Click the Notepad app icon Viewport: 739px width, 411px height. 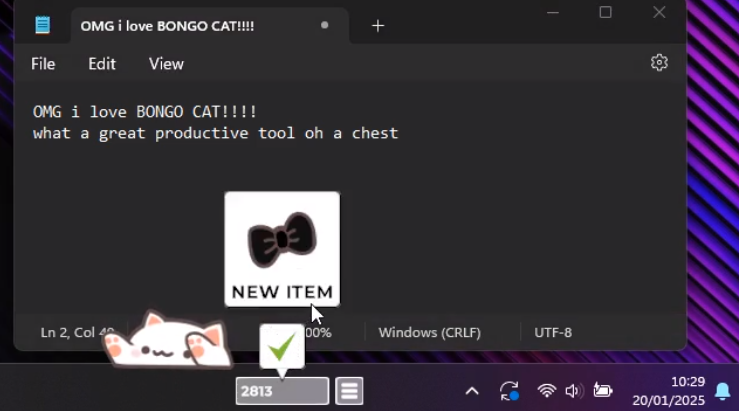pyautogui.click(x=42, y=25)
